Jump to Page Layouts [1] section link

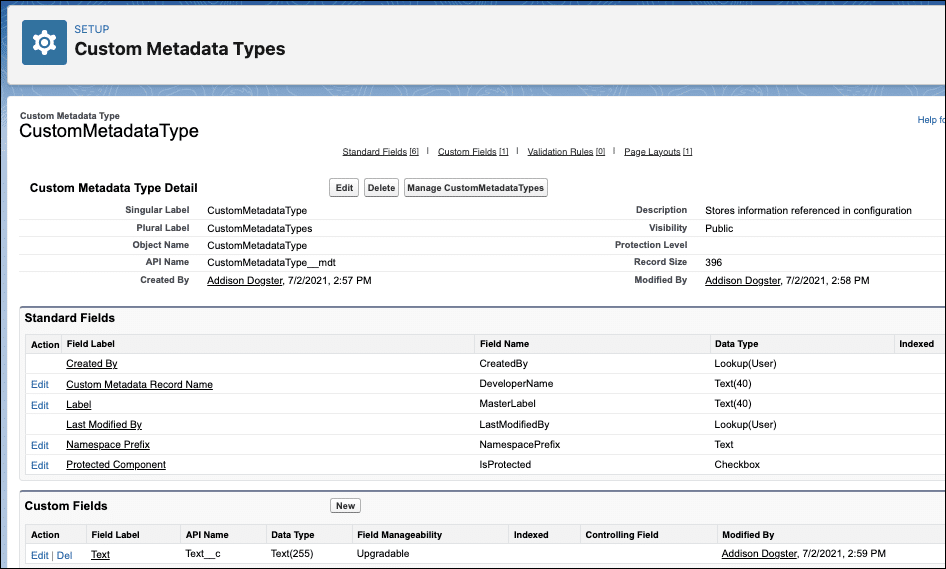[658, 151]
